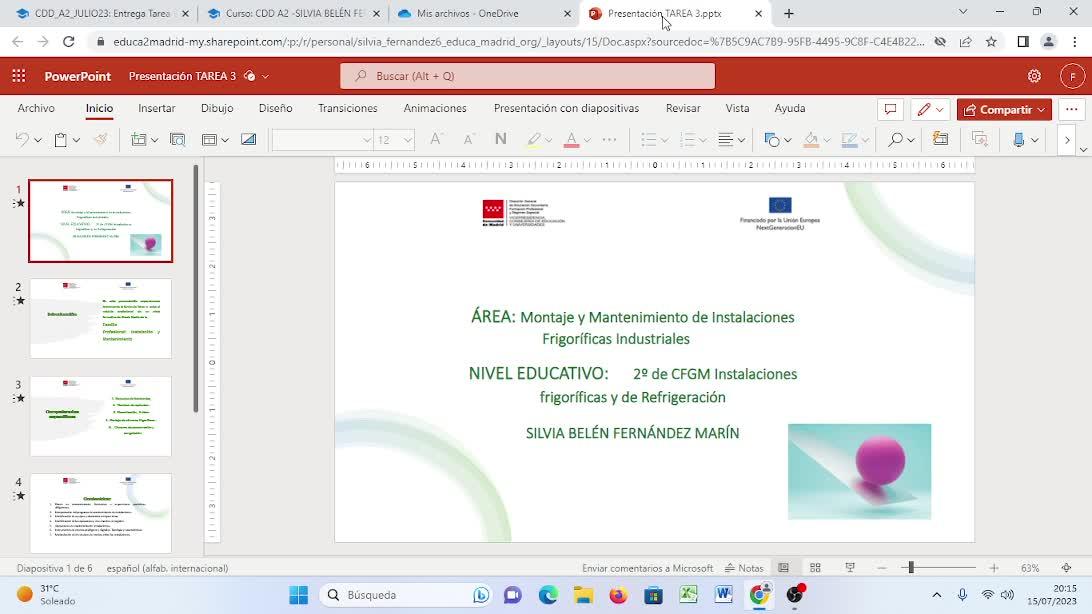The height and width of the screenshot is (614, 1092).
Task: Expand the font size dropdown
Action: pos(408,140)
